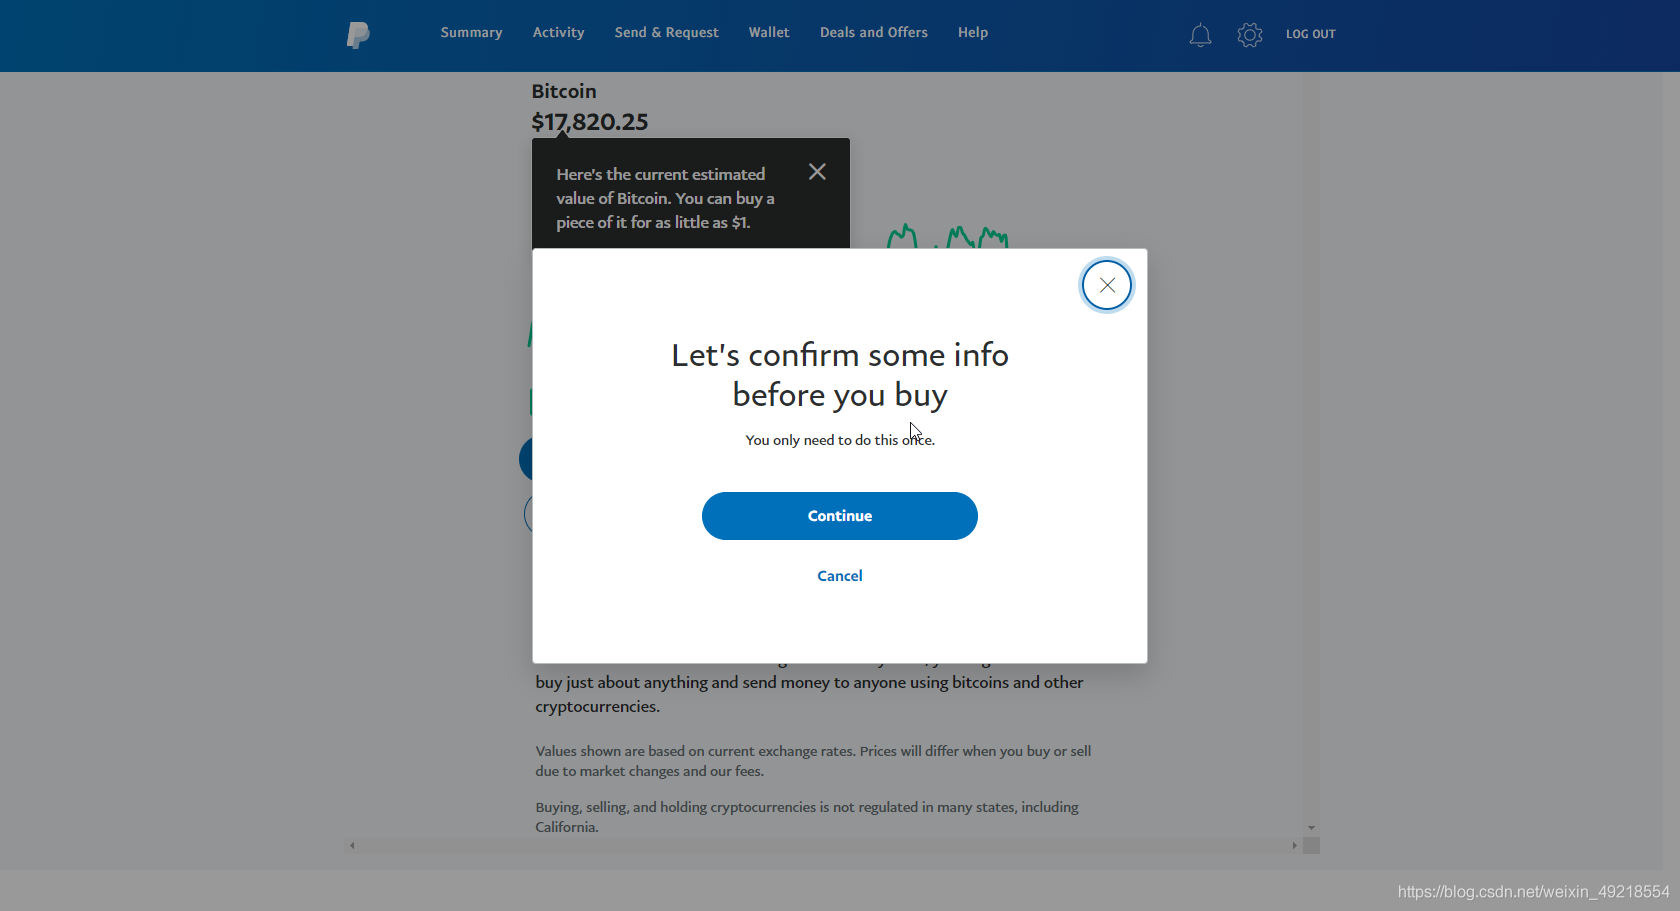Click the vertical scrollbar down arrow
Image resolution: width=1680 pixels, height=911 pixels.
(1311, 828)
